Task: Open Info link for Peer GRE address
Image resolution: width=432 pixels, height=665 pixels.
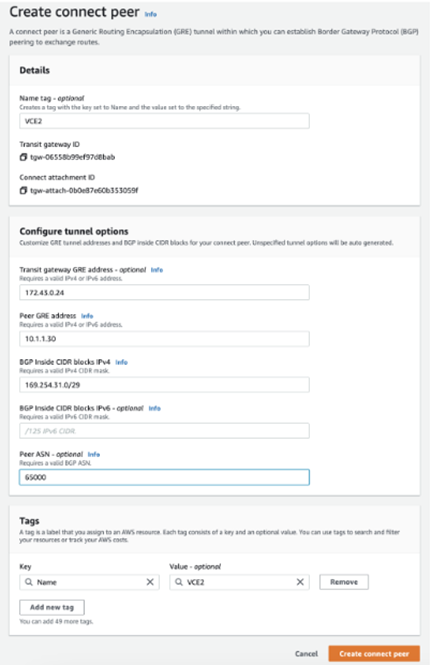Action: pos(87,316)
